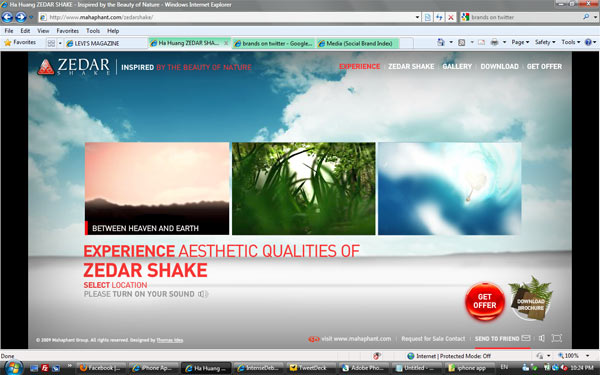Open the search provider dropdown arrow
The height and width of the screenshot is (375, 600).
(595, 17)
